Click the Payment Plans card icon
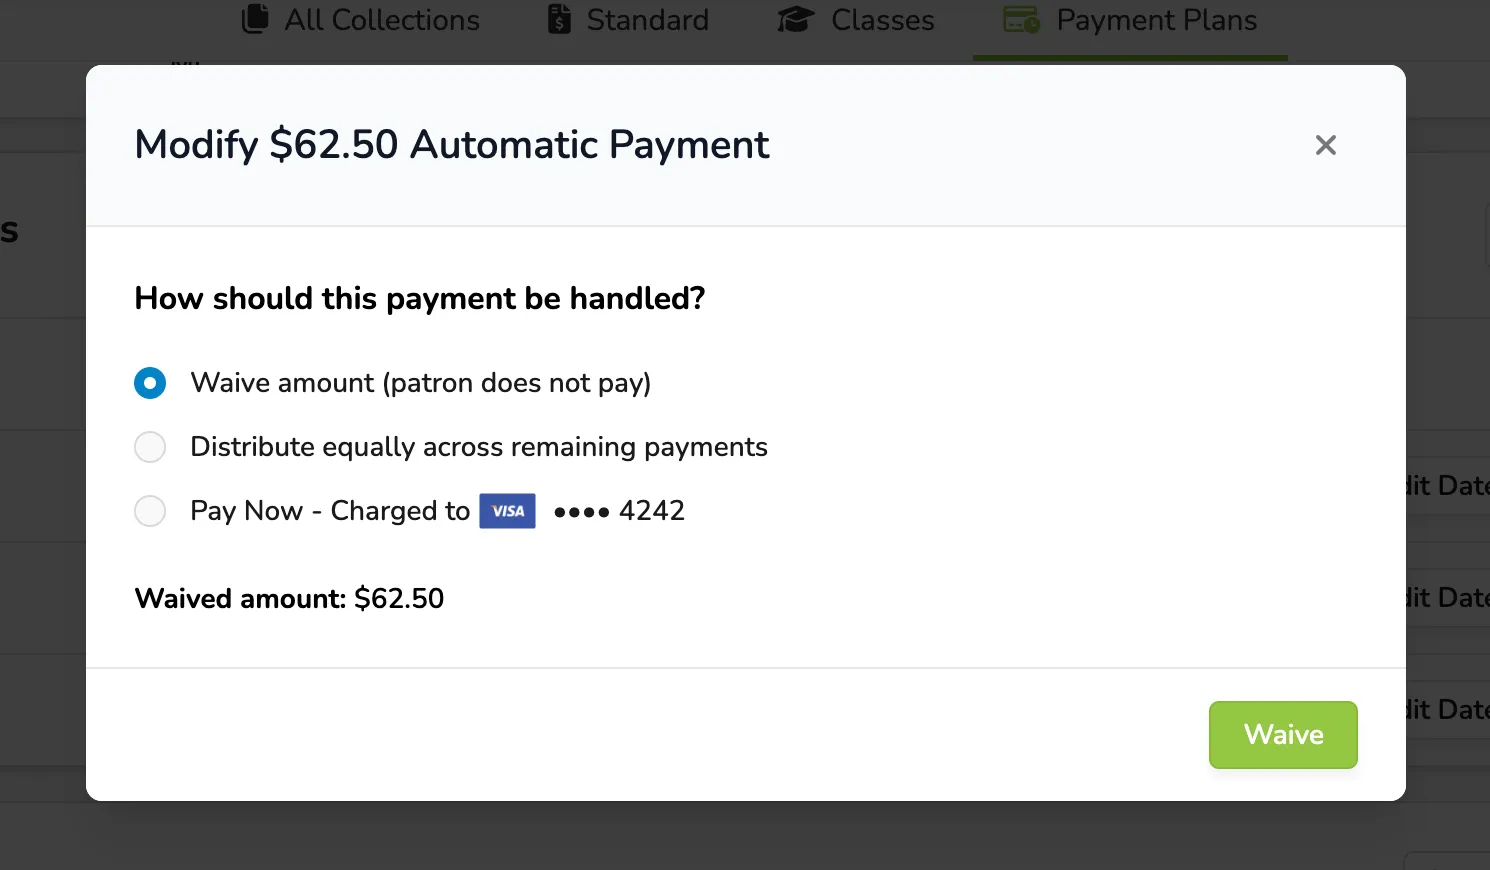The image size is (1490, 870). (1022, 19)
